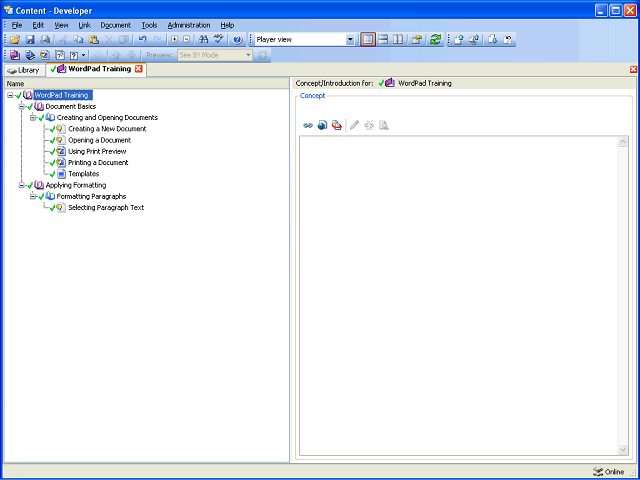
Task: Open the Help menu
Action: pyautogui.click(x=227, y=25)
